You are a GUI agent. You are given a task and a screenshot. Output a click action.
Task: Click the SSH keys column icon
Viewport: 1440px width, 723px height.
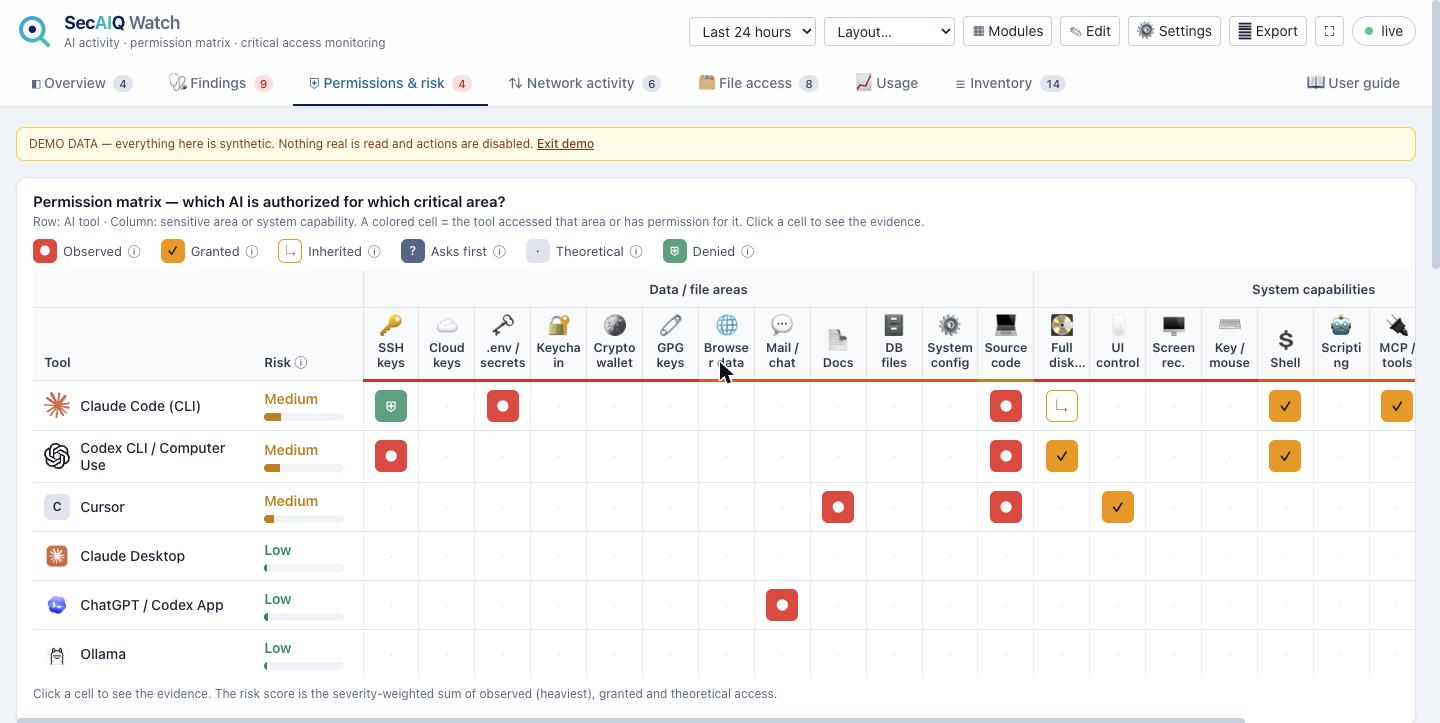(x=391, y=325)
